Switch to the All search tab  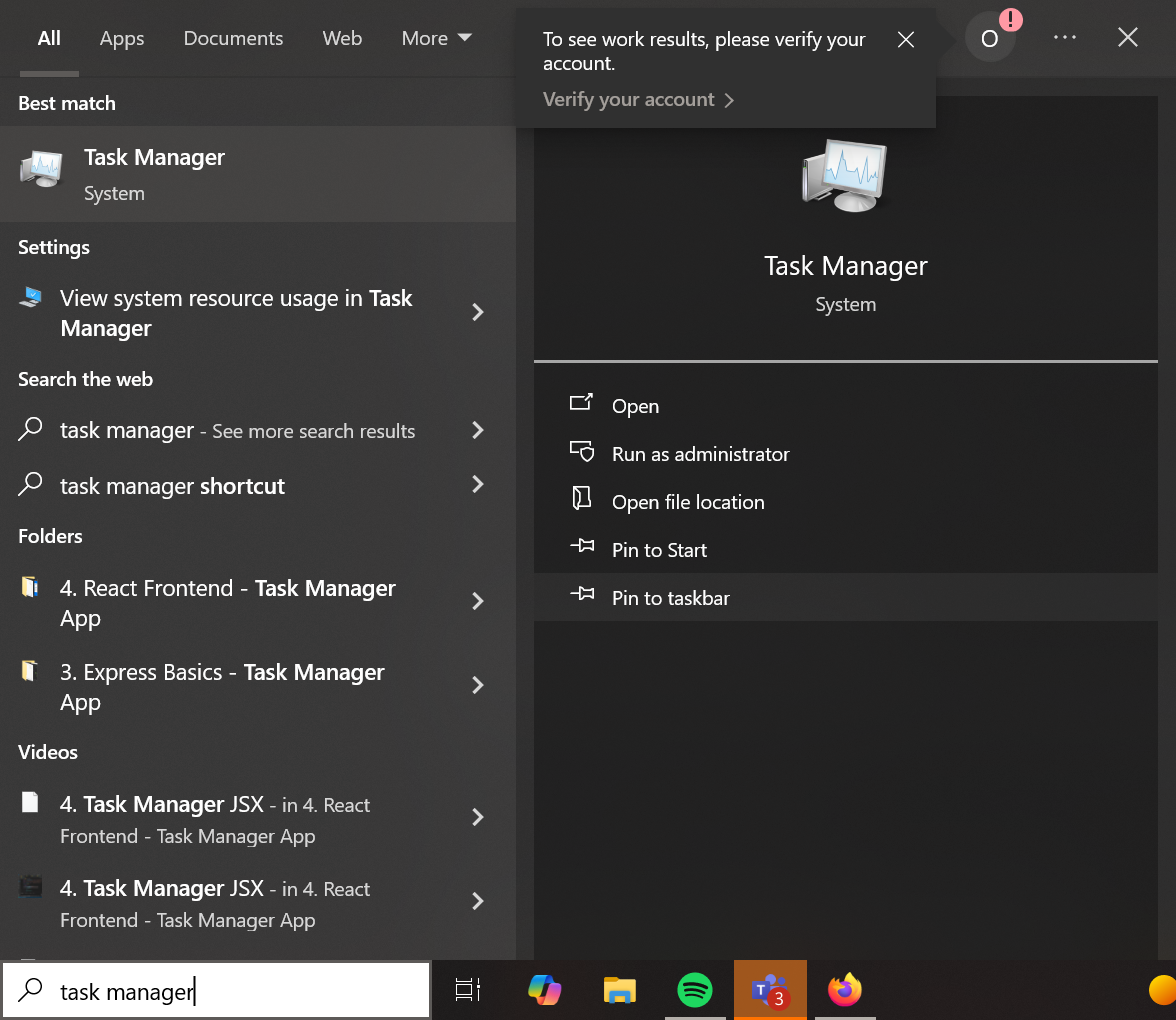50,38
